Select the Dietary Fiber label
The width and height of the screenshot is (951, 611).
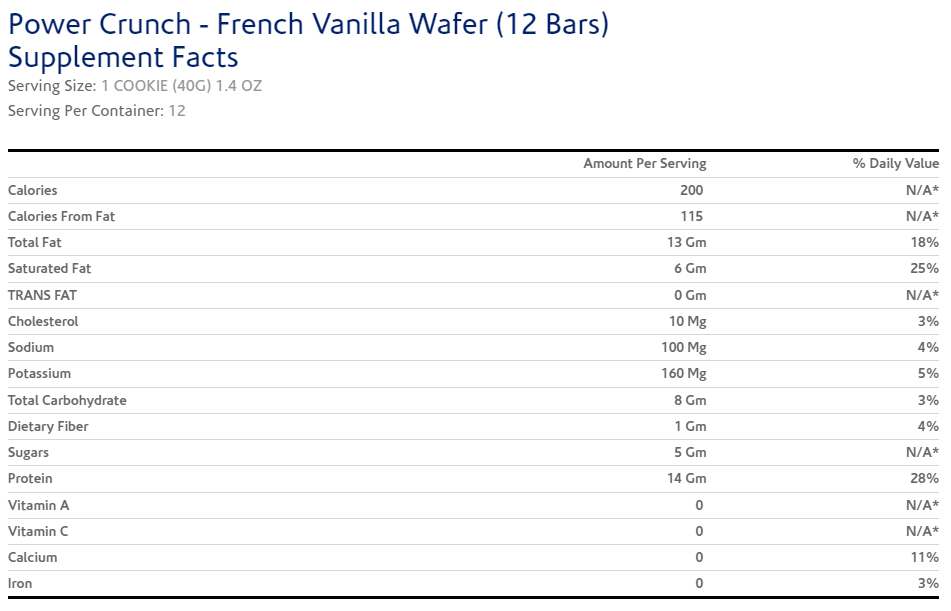48,426
